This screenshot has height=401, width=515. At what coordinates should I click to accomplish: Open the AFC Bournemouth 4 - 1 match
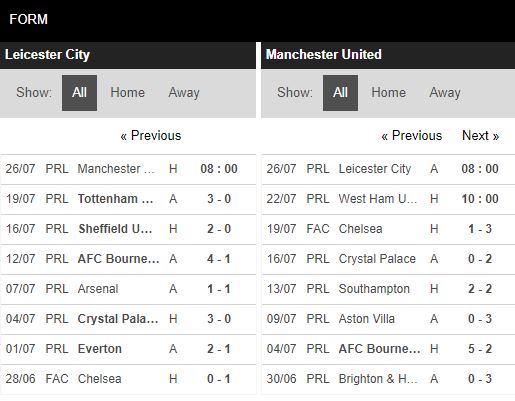128,259
